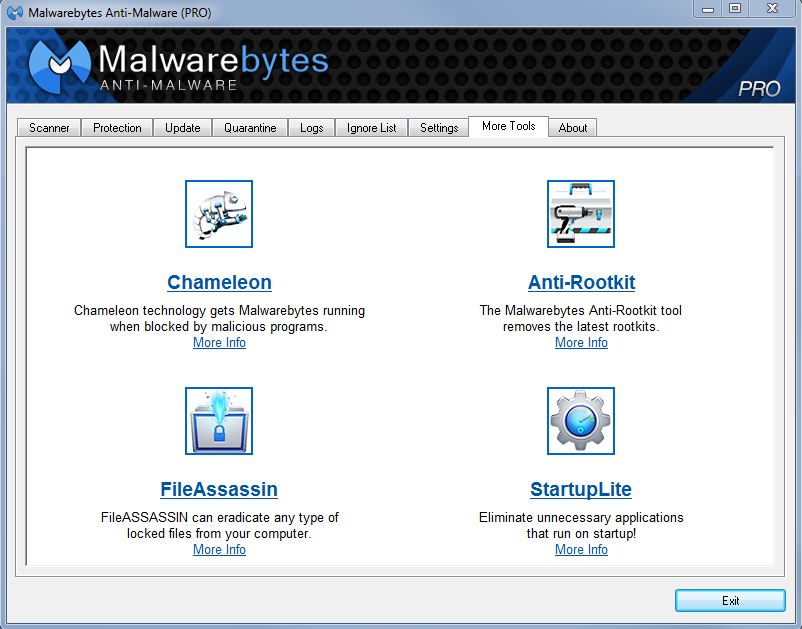Switch to the Ignore List tab
The width and height of the screenshot is (802, 629).
[x=371, y=128]
